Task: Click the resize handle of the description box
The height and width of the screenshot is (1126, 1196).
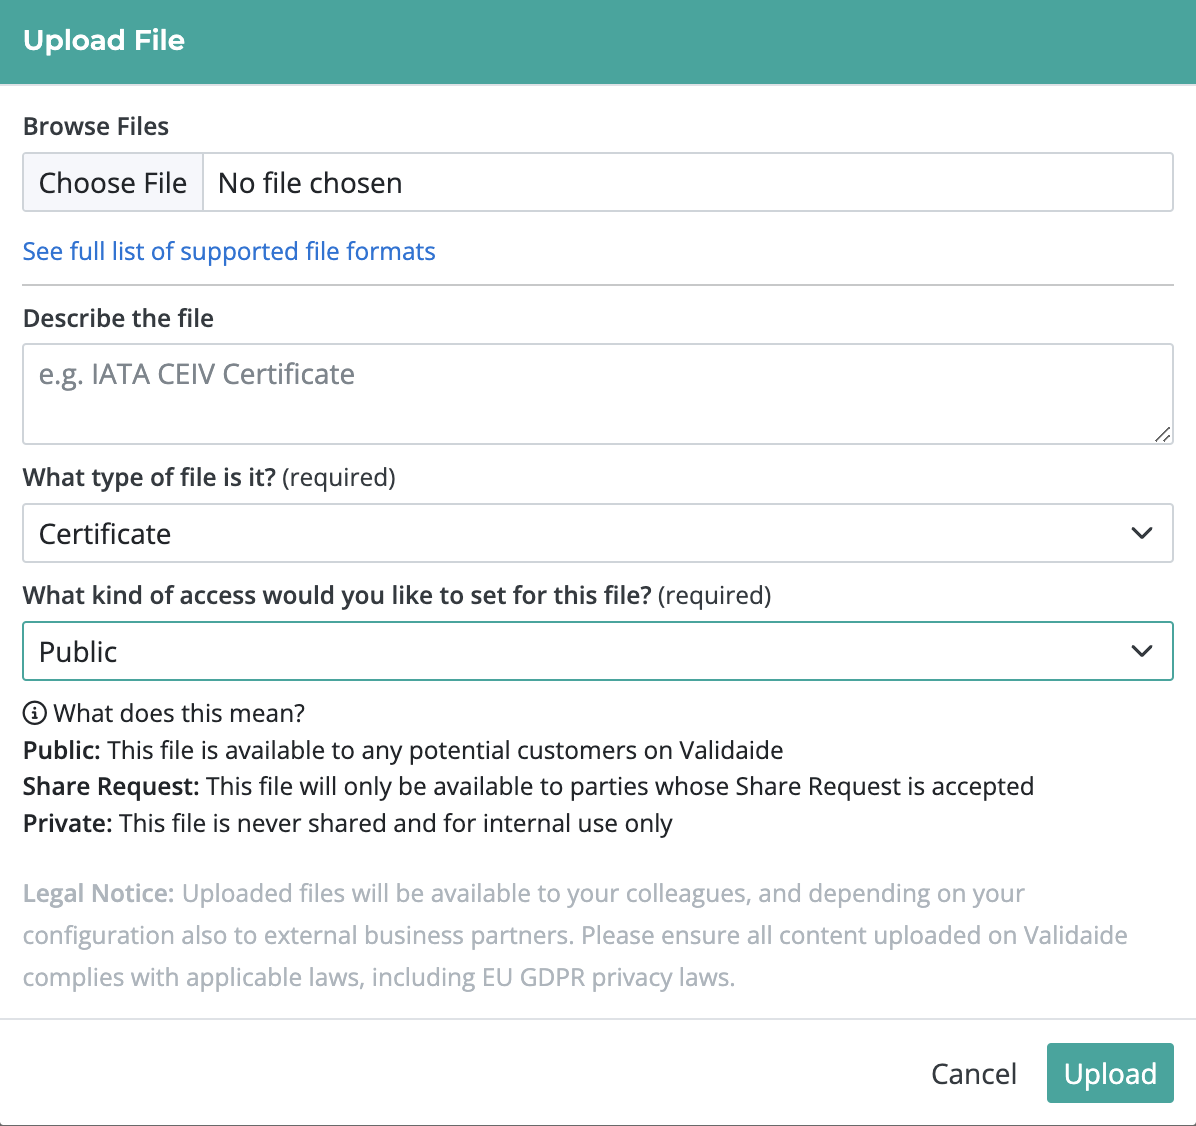Action: click(x=1162, y=435)
